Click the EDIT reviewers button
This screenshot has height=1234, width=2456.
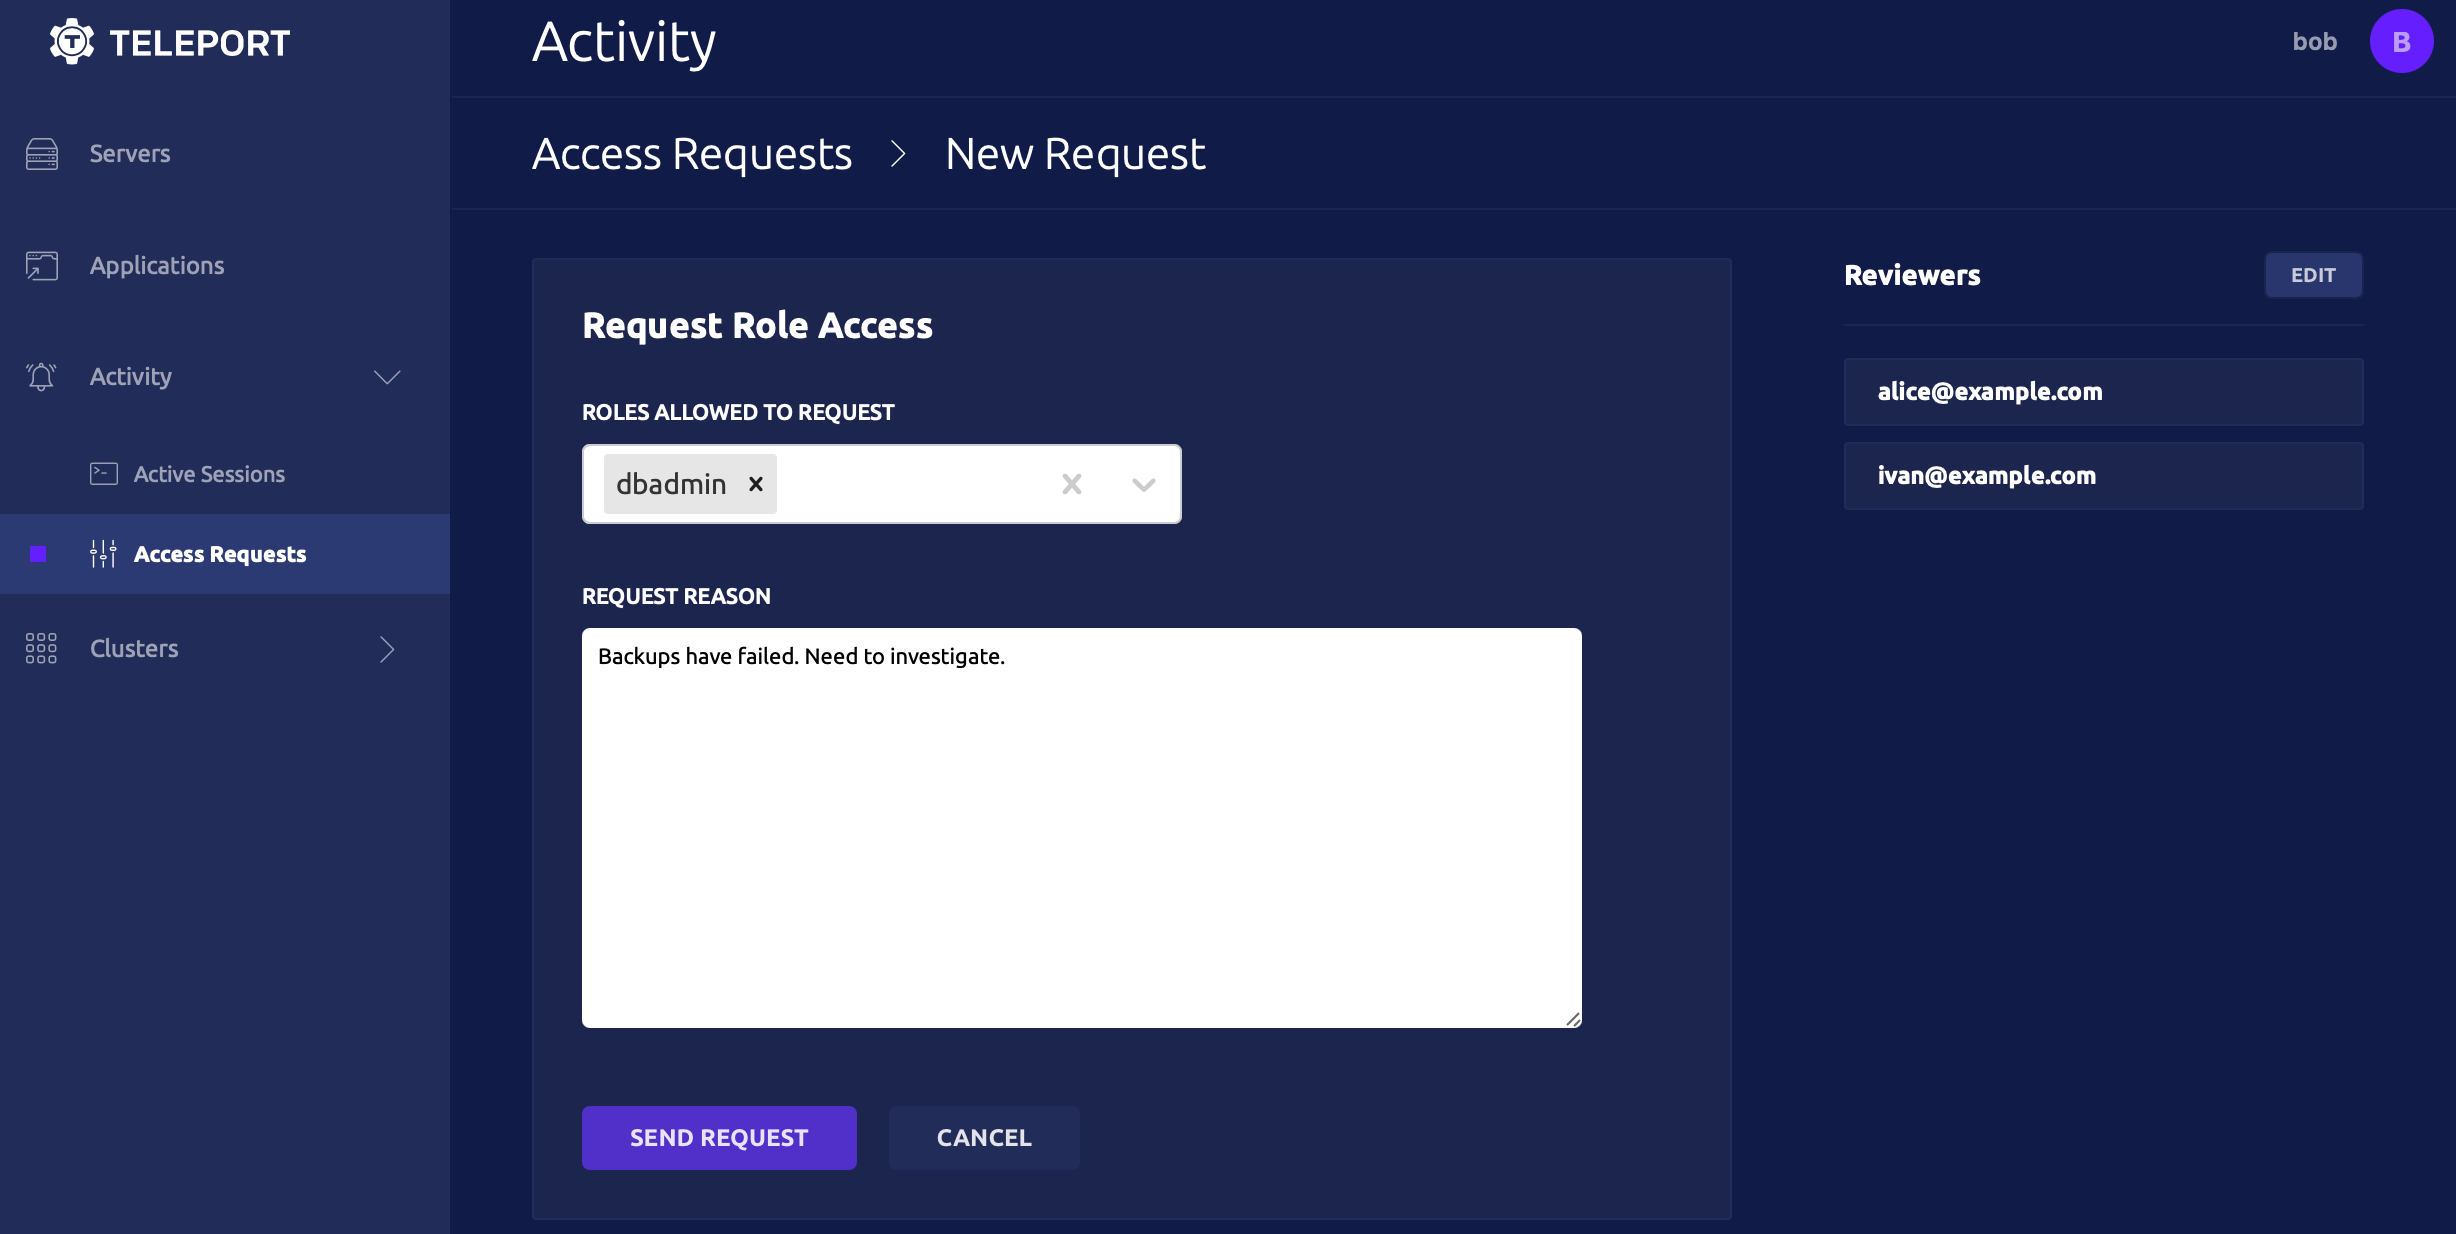(x=2313, y=274)
